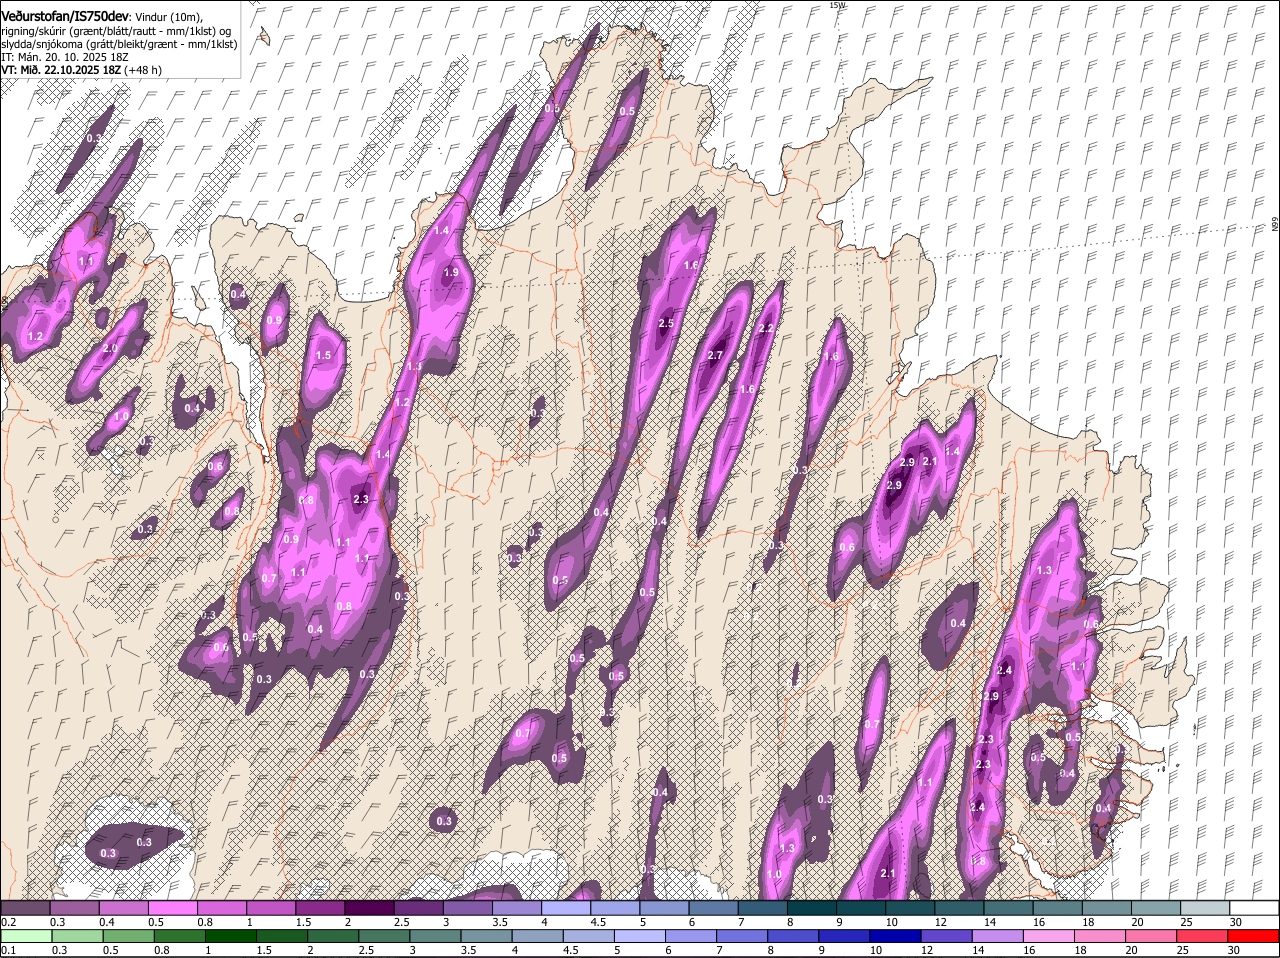1280x958 pixels.
Task: Click snow legend swatch between 4 and 4.5
Action: pos(566,908)
